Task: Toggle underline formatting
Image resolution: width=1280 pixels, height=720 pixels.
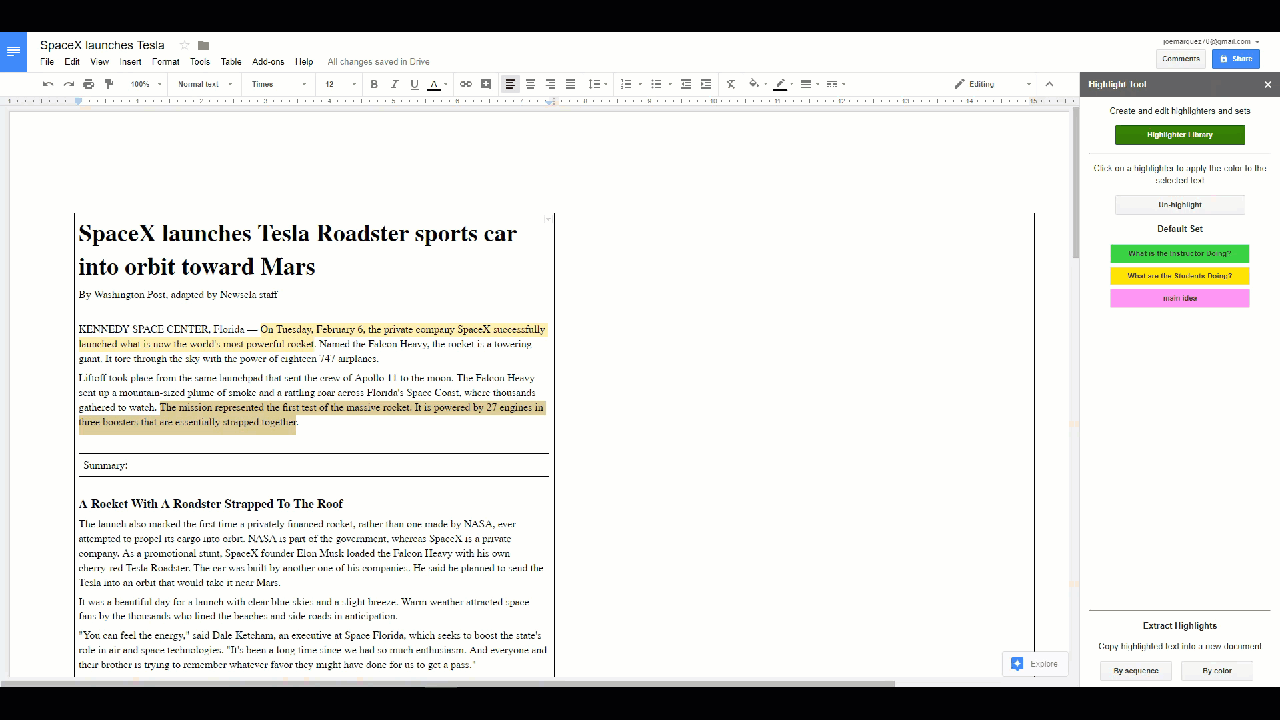Action: (x=414, y=84)
